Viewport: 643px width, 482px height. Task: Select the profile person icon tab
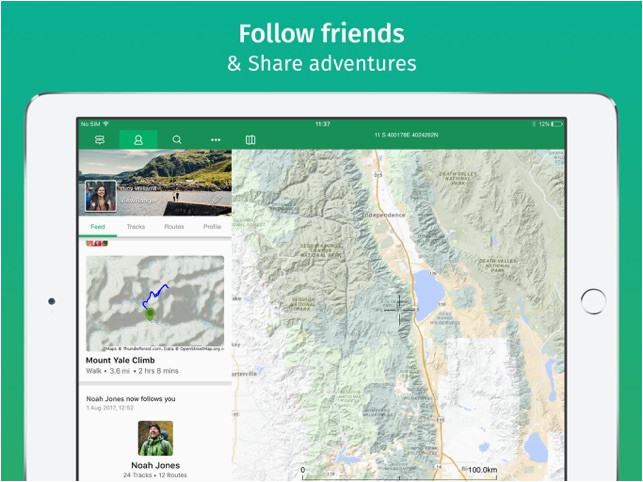[139, 140]
